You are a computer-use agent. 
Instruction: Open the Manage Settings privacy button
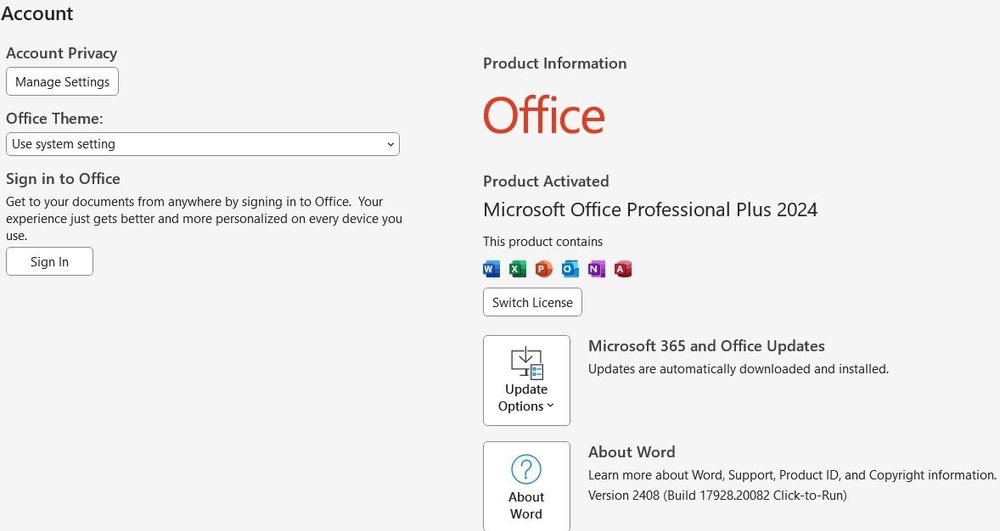tap(62, 82)
